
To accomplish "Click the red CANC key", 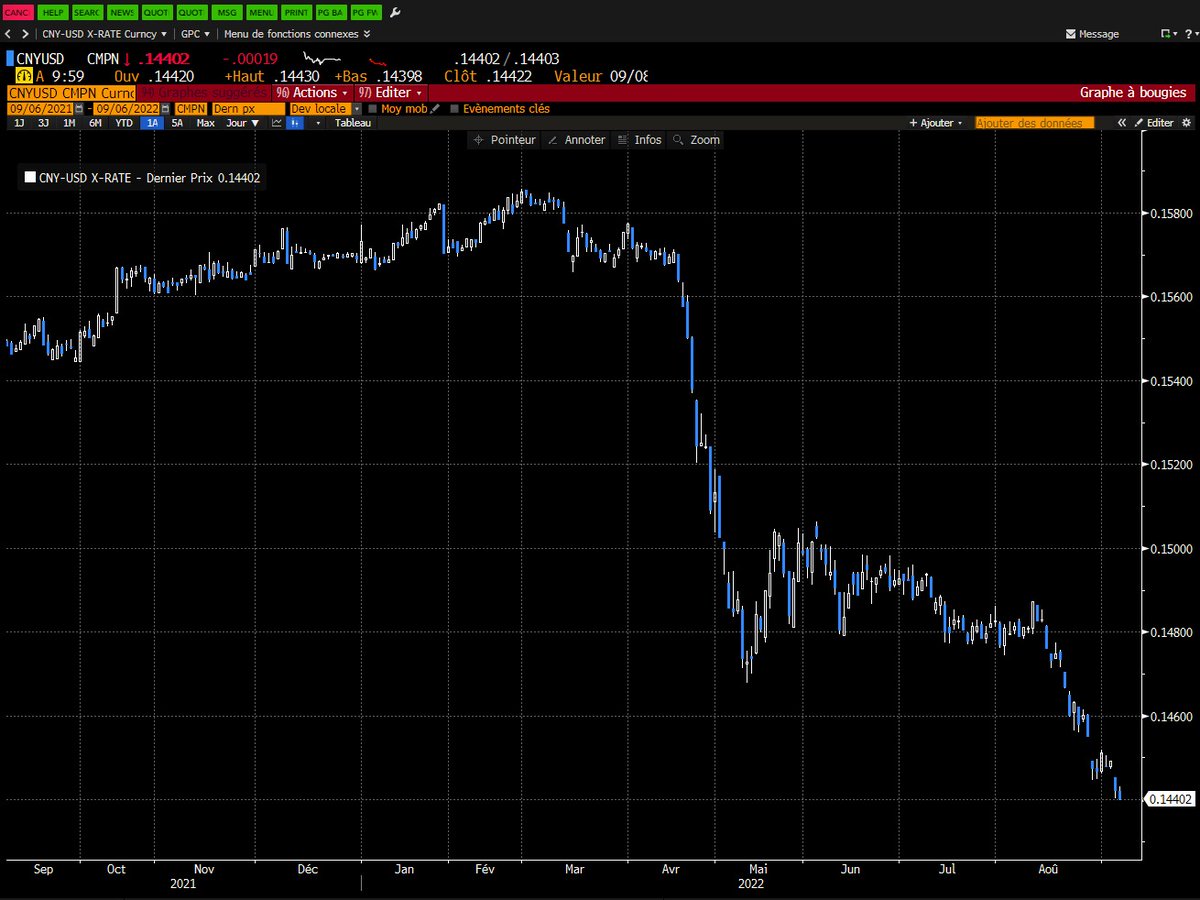I will click(x=18, y=12).
